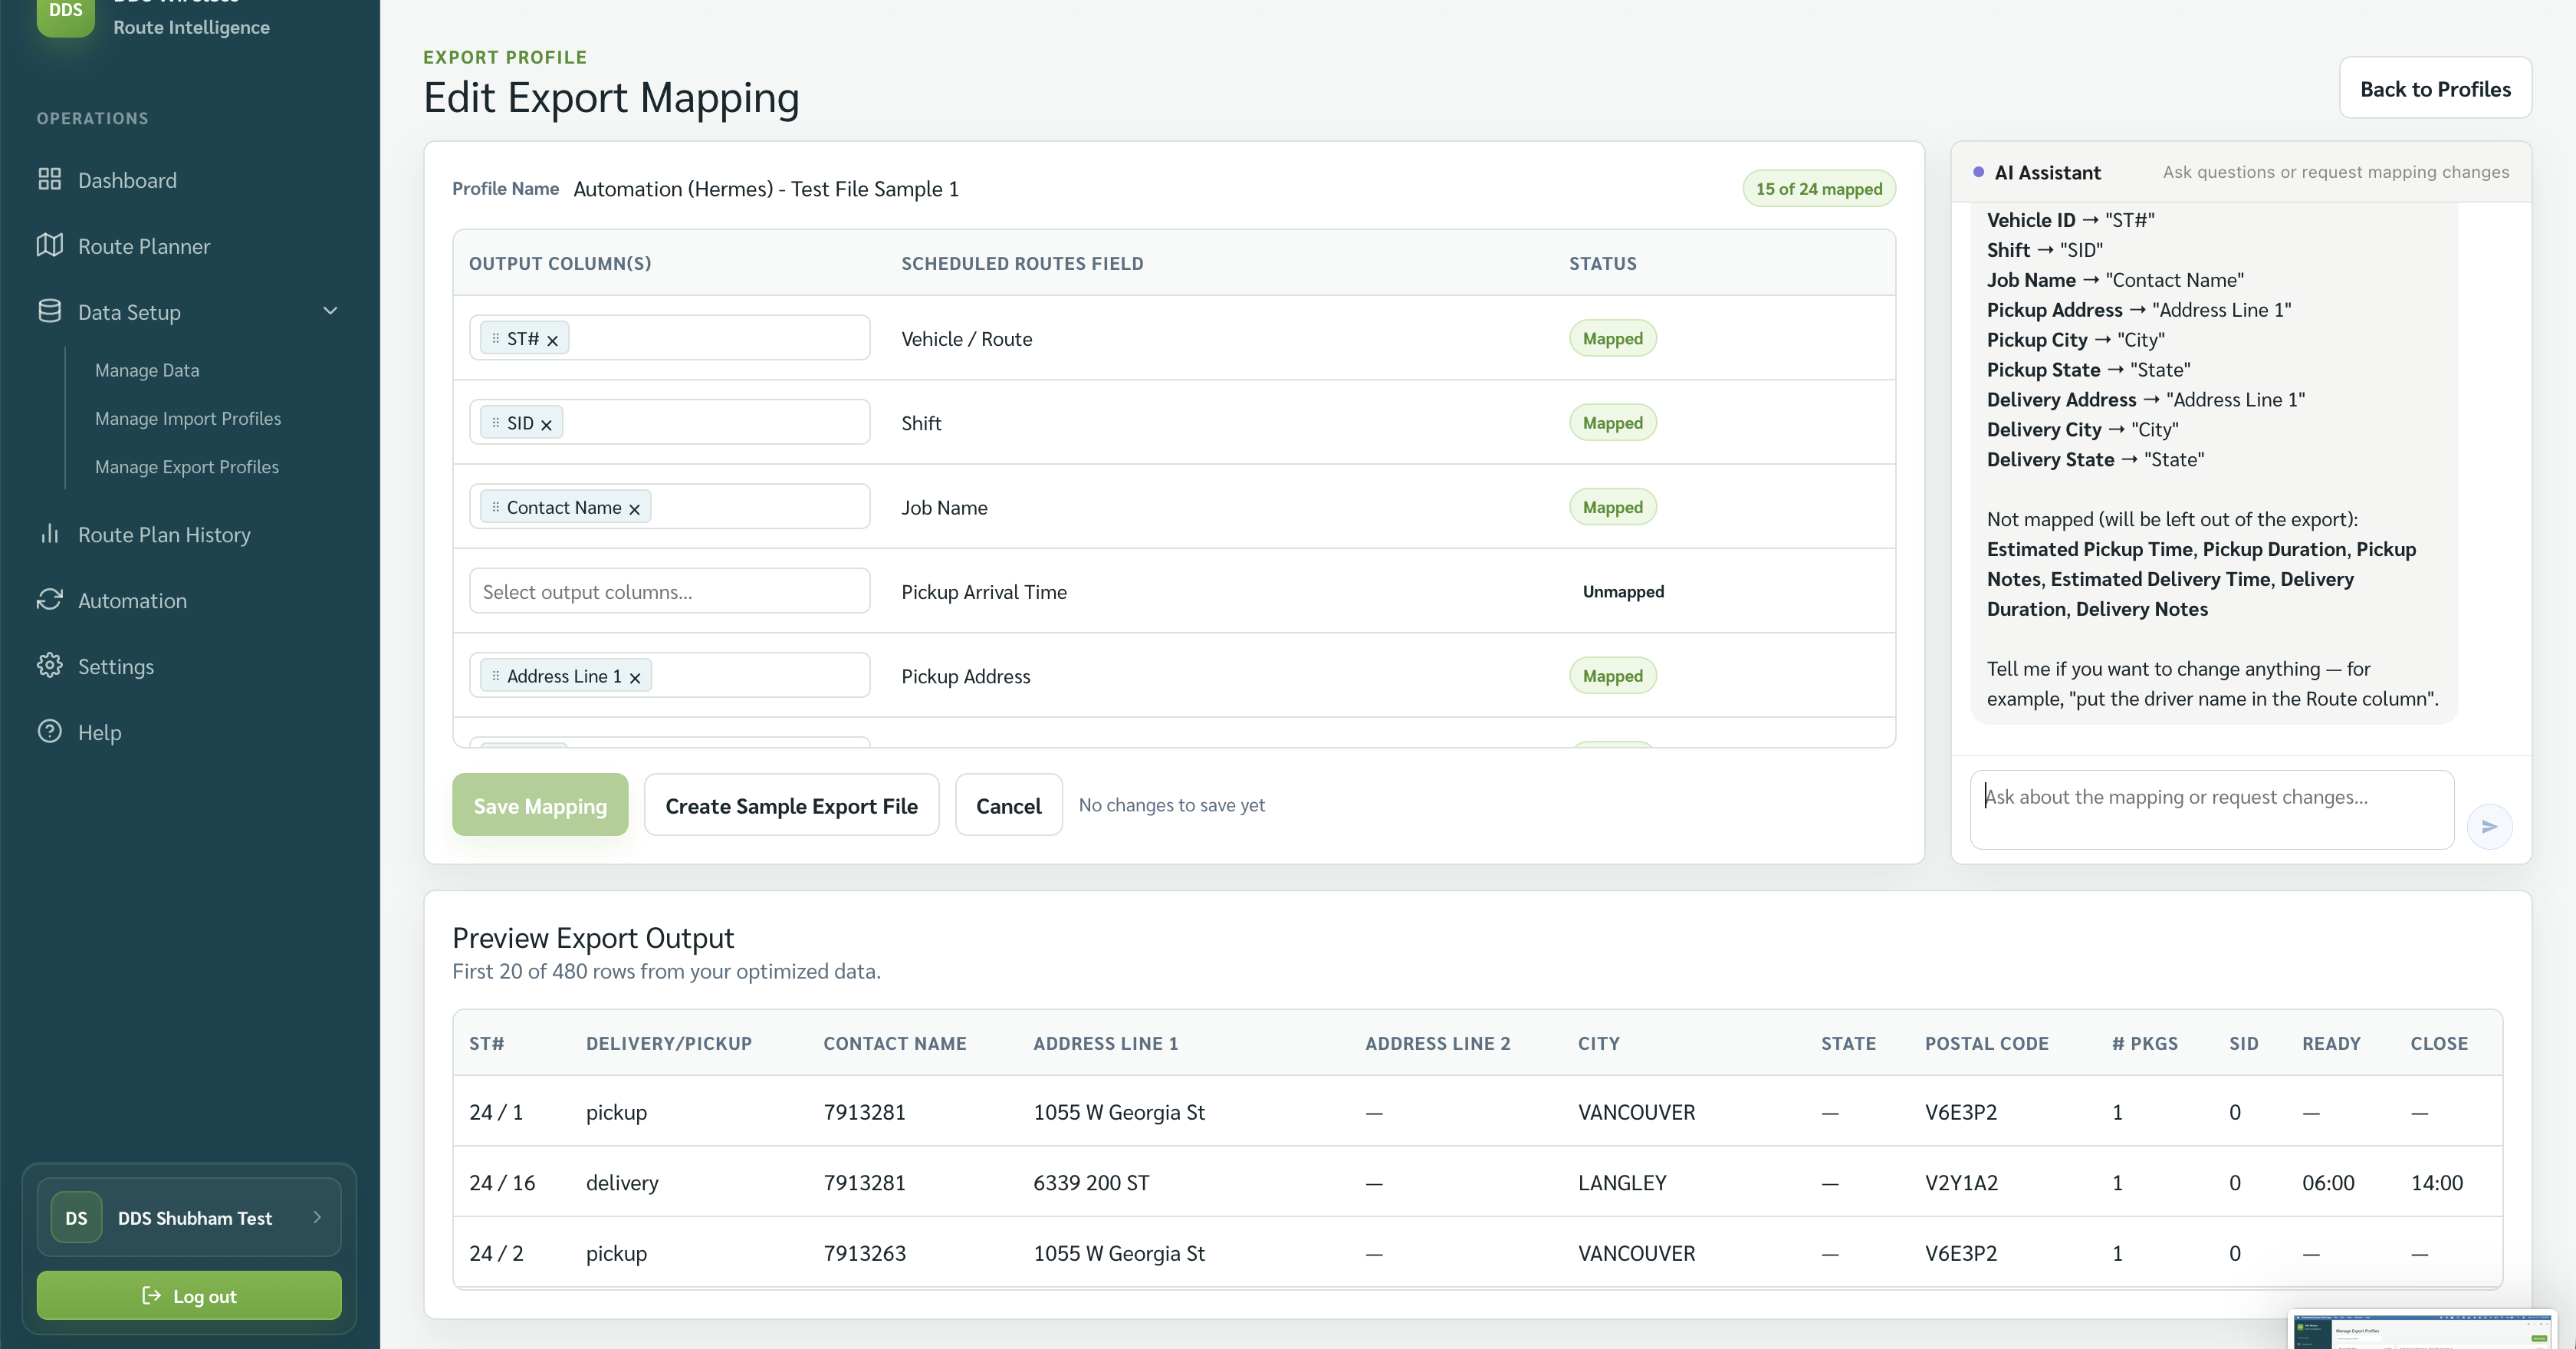Screen dimensions: 2576x1349
Task: Click Create Sample Export File
Action: coord(791,805)
